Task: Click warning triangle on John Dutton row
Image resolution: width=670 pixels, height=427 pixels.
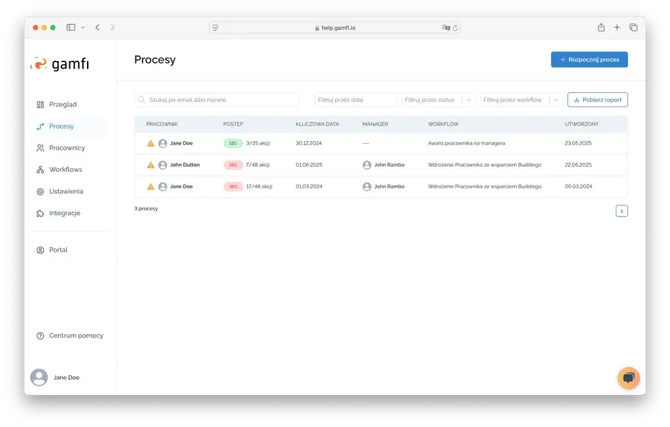Action: (151, 165)
